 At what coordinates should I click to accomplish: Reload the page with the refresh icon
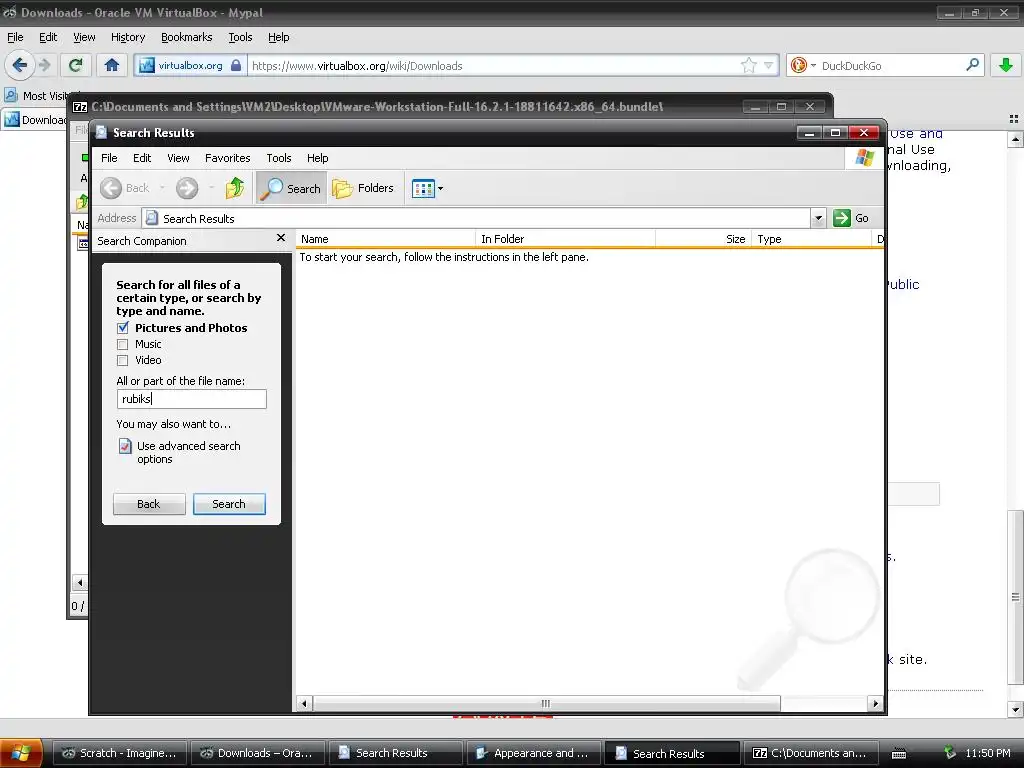tap(75, 65)
